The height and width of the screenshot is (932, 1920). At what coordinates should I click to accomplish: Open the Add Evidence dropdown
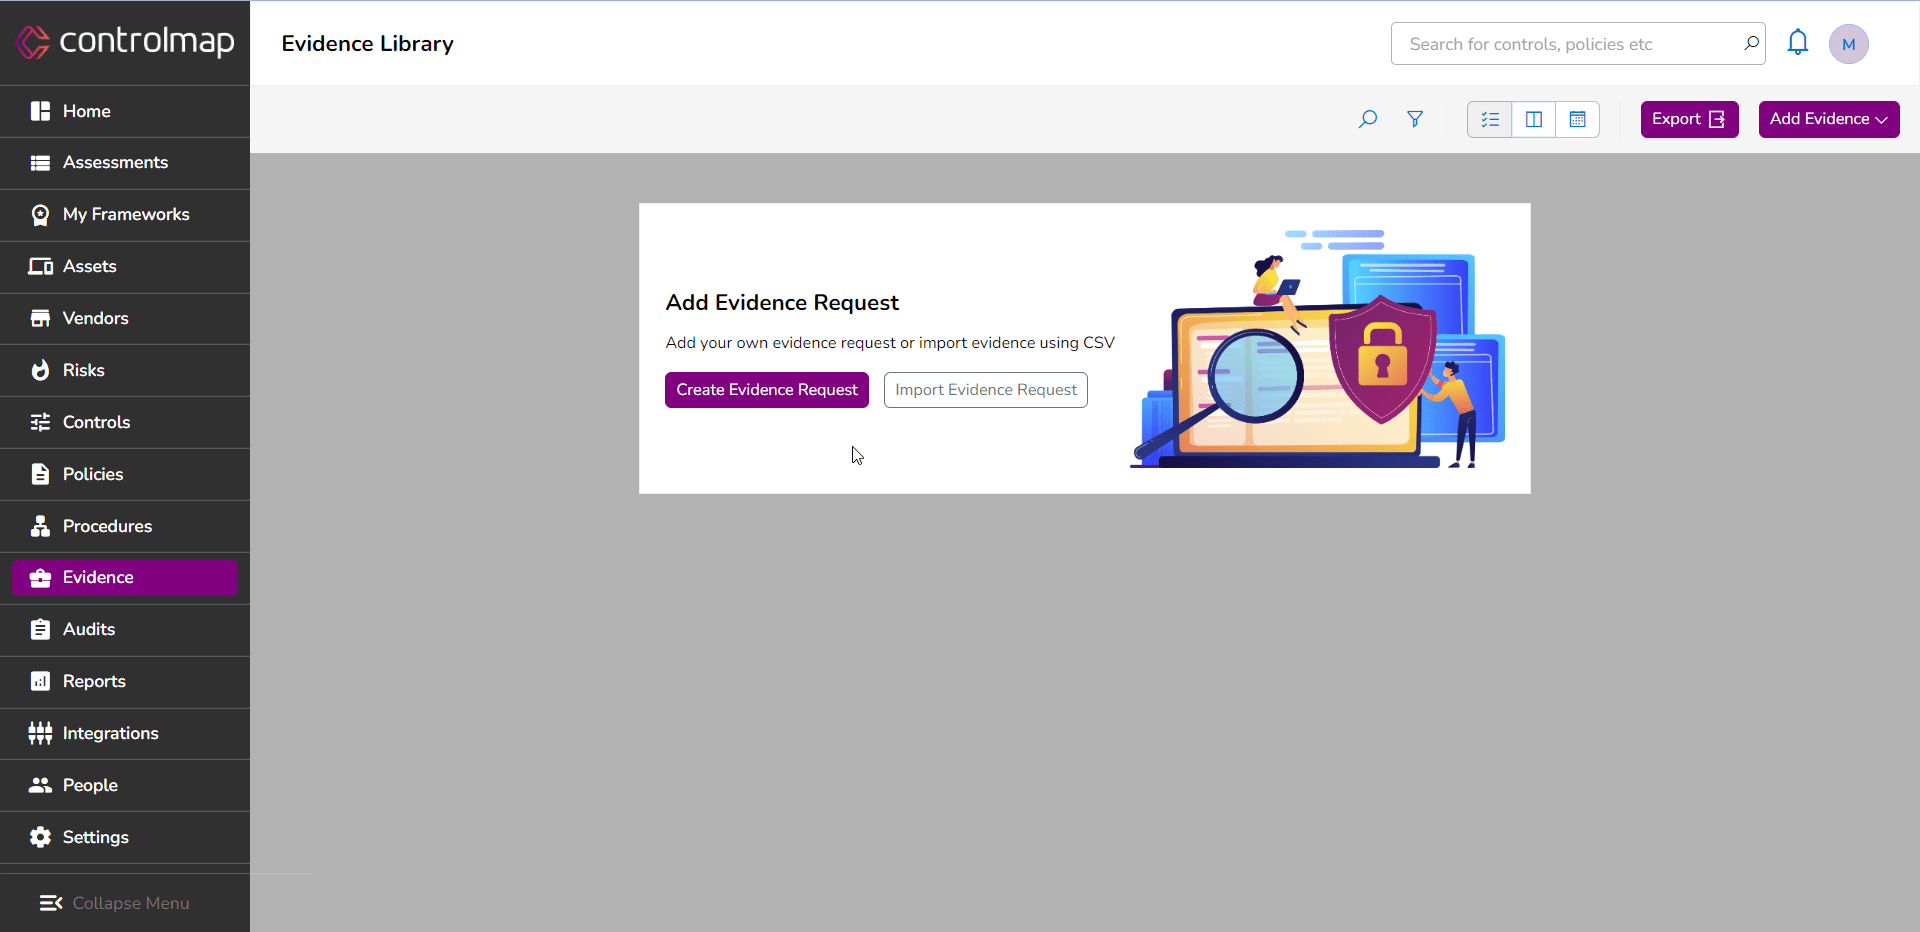pos(1827,119)
